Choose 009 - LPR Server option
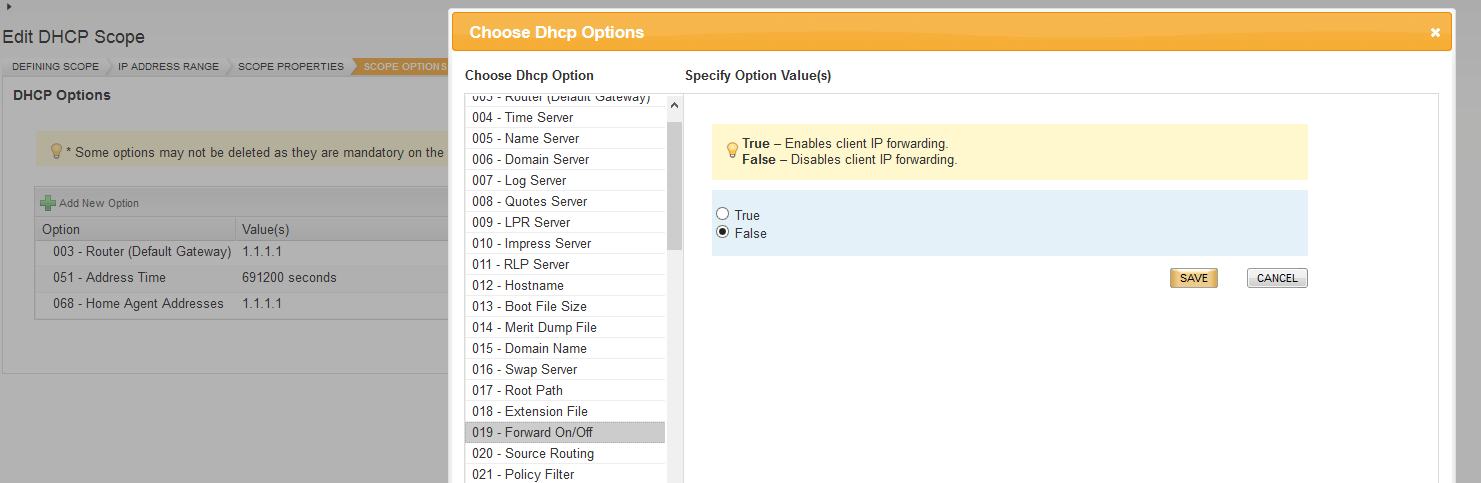This screenshot has width=1481, height=483. [x=565, y=222]
